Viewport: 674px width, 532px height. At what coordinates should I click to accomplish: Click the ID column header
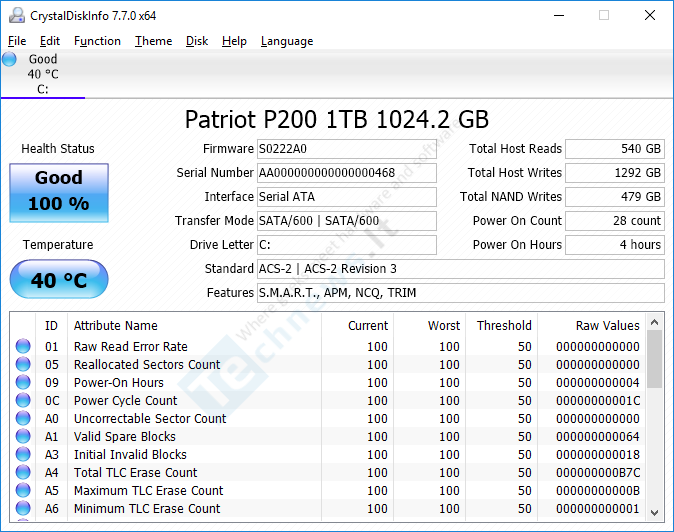coord(51,326)
